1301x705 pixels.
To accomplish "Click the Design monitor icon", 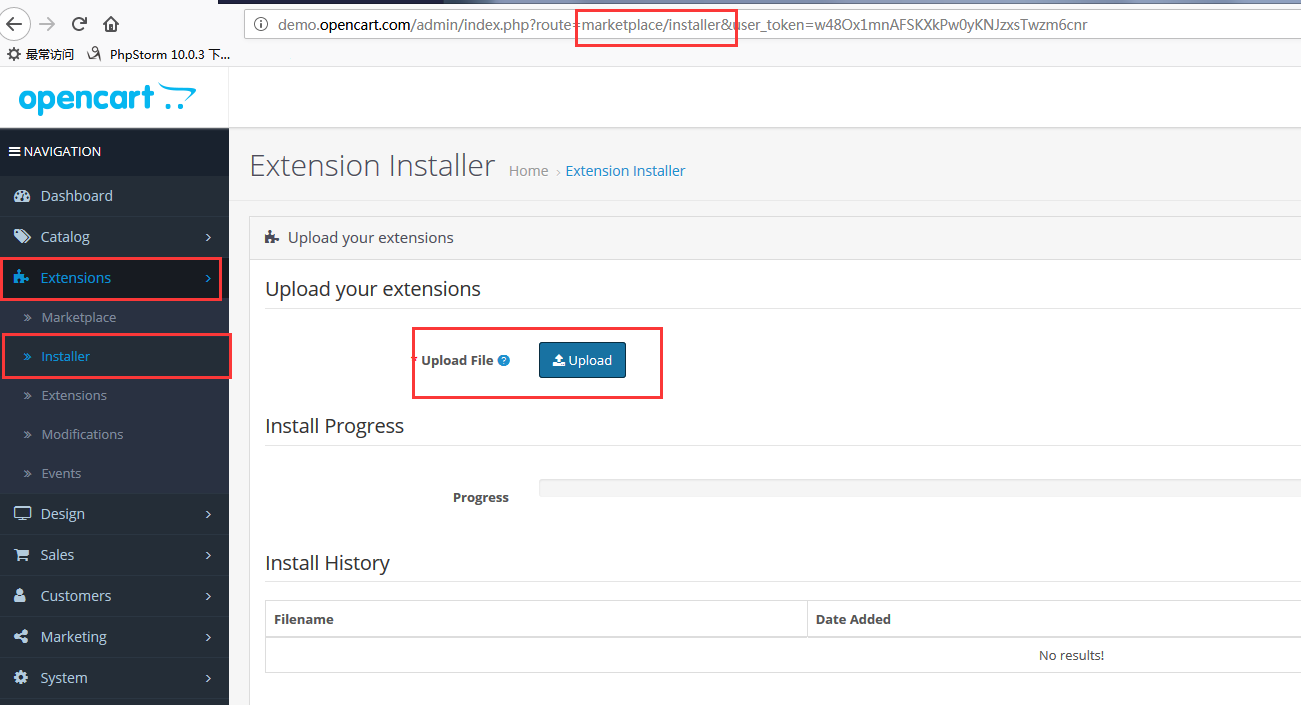I will (x=21, y=513).
